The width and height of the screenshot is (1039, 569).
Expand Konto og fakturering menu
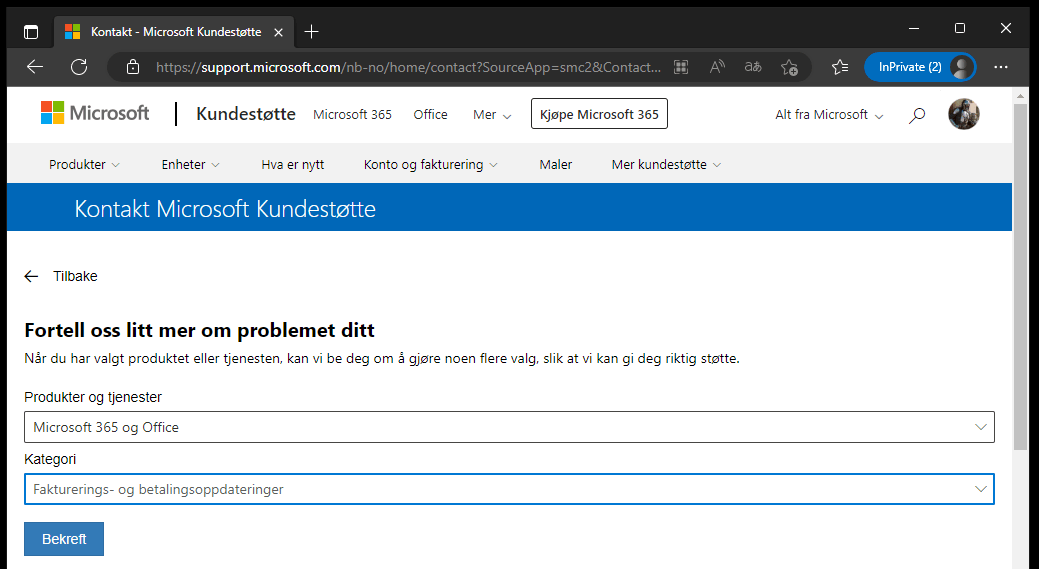tap(431, 164)
